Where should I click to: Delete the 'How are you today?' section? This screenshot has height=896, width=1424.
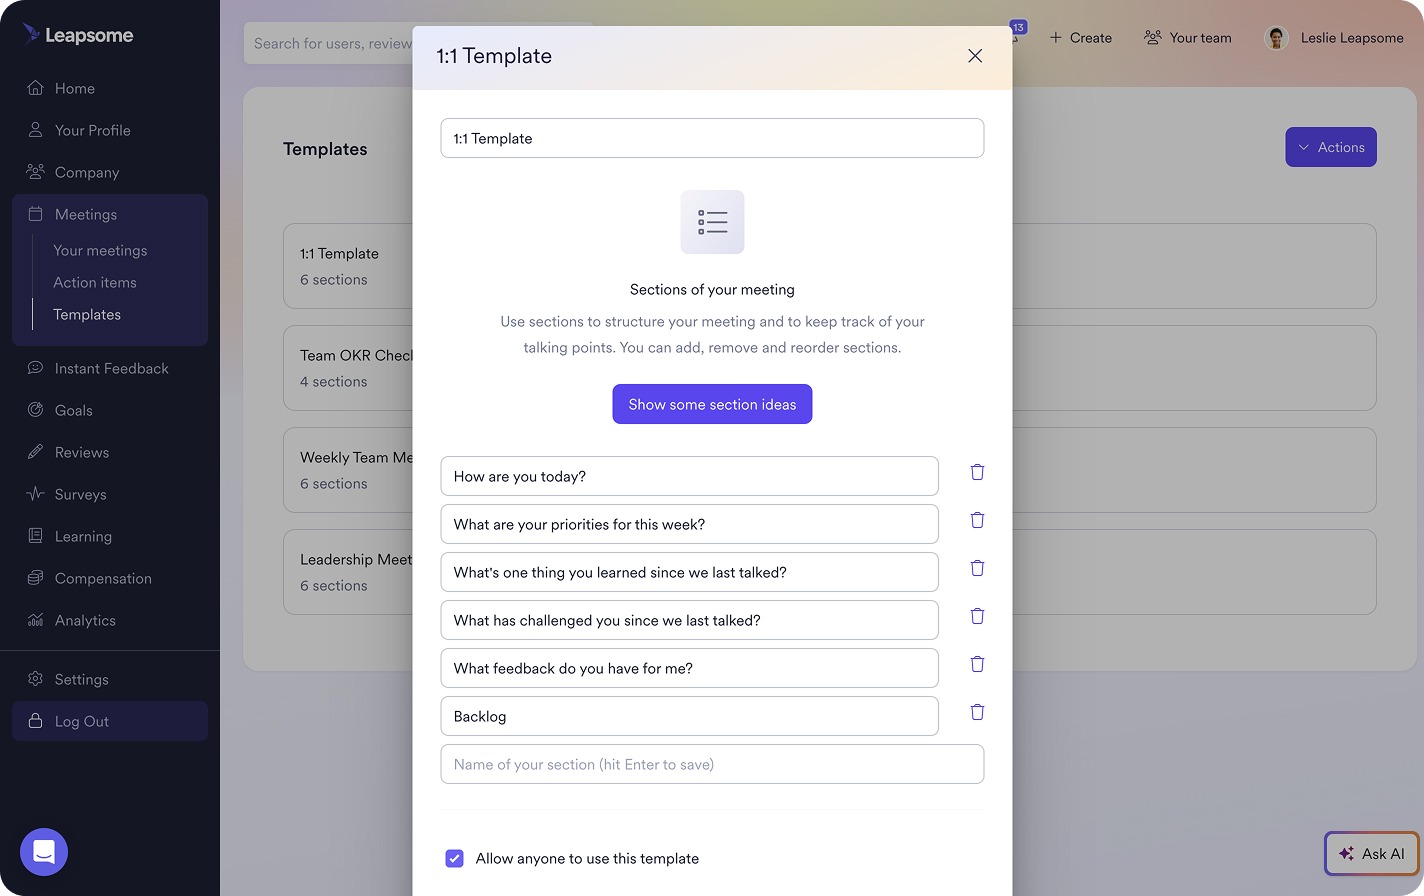tap(977, 472)
